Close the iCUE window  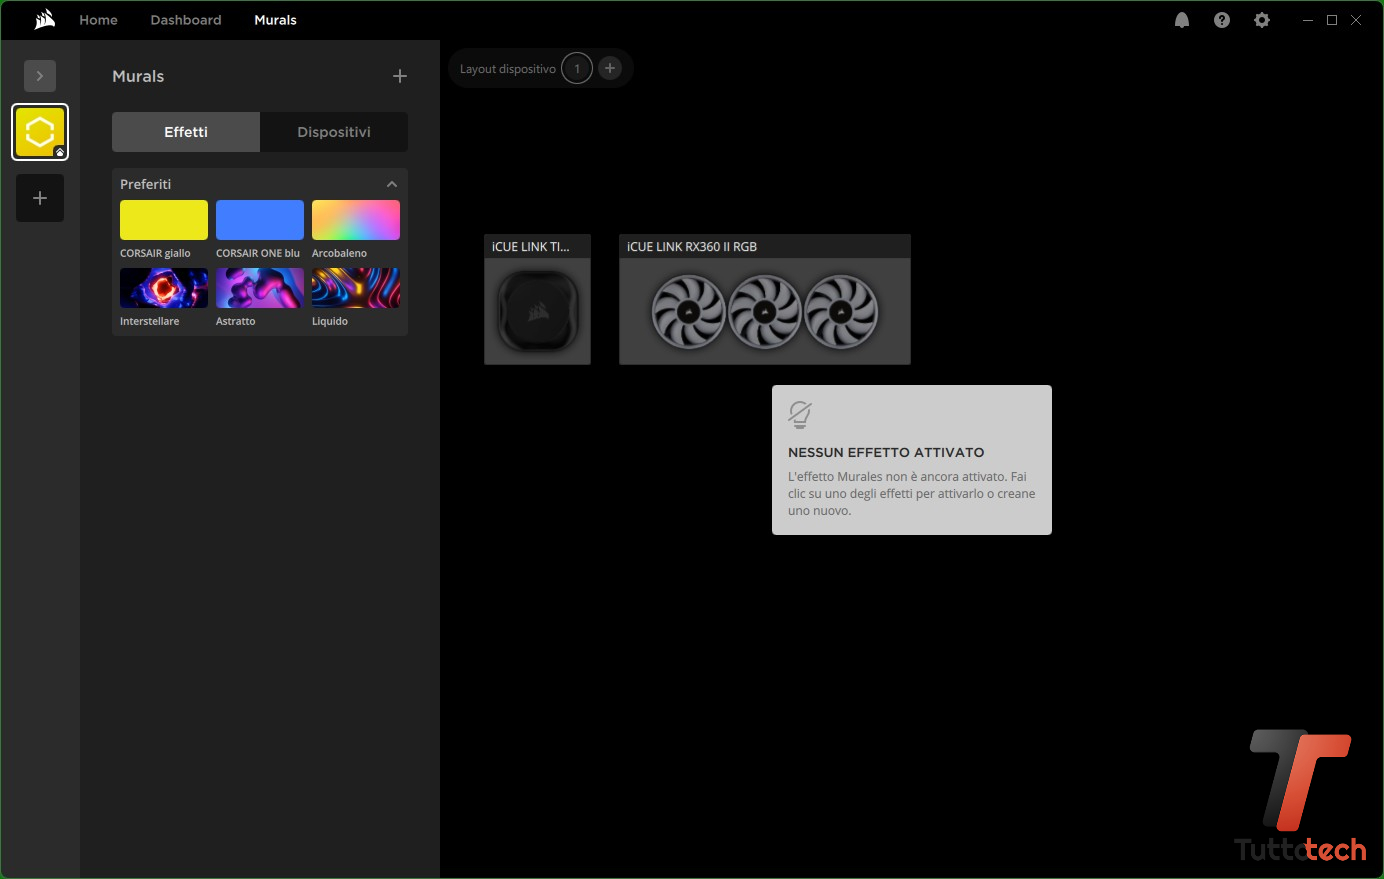click(x=1356, y=20)
